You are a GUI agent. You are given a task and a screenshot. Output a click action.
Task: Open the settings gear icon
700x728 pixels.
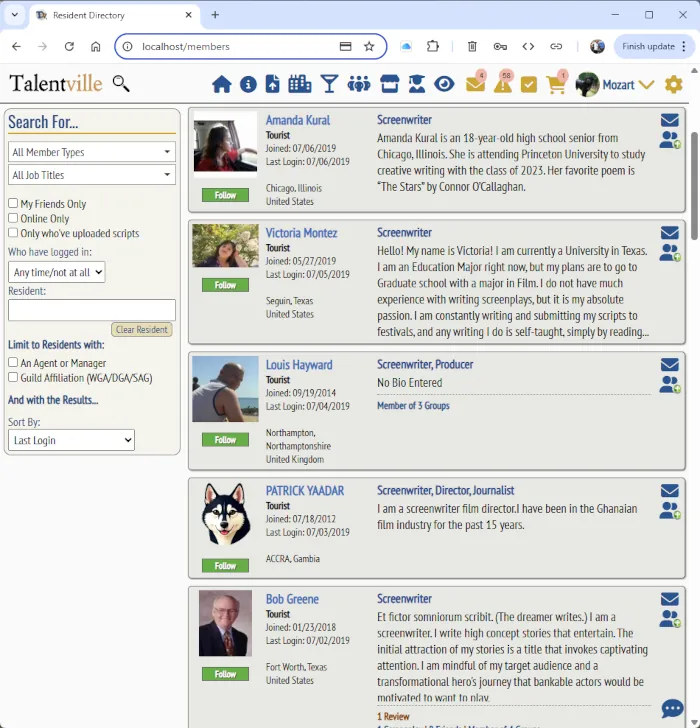click(x=674, y=85)
